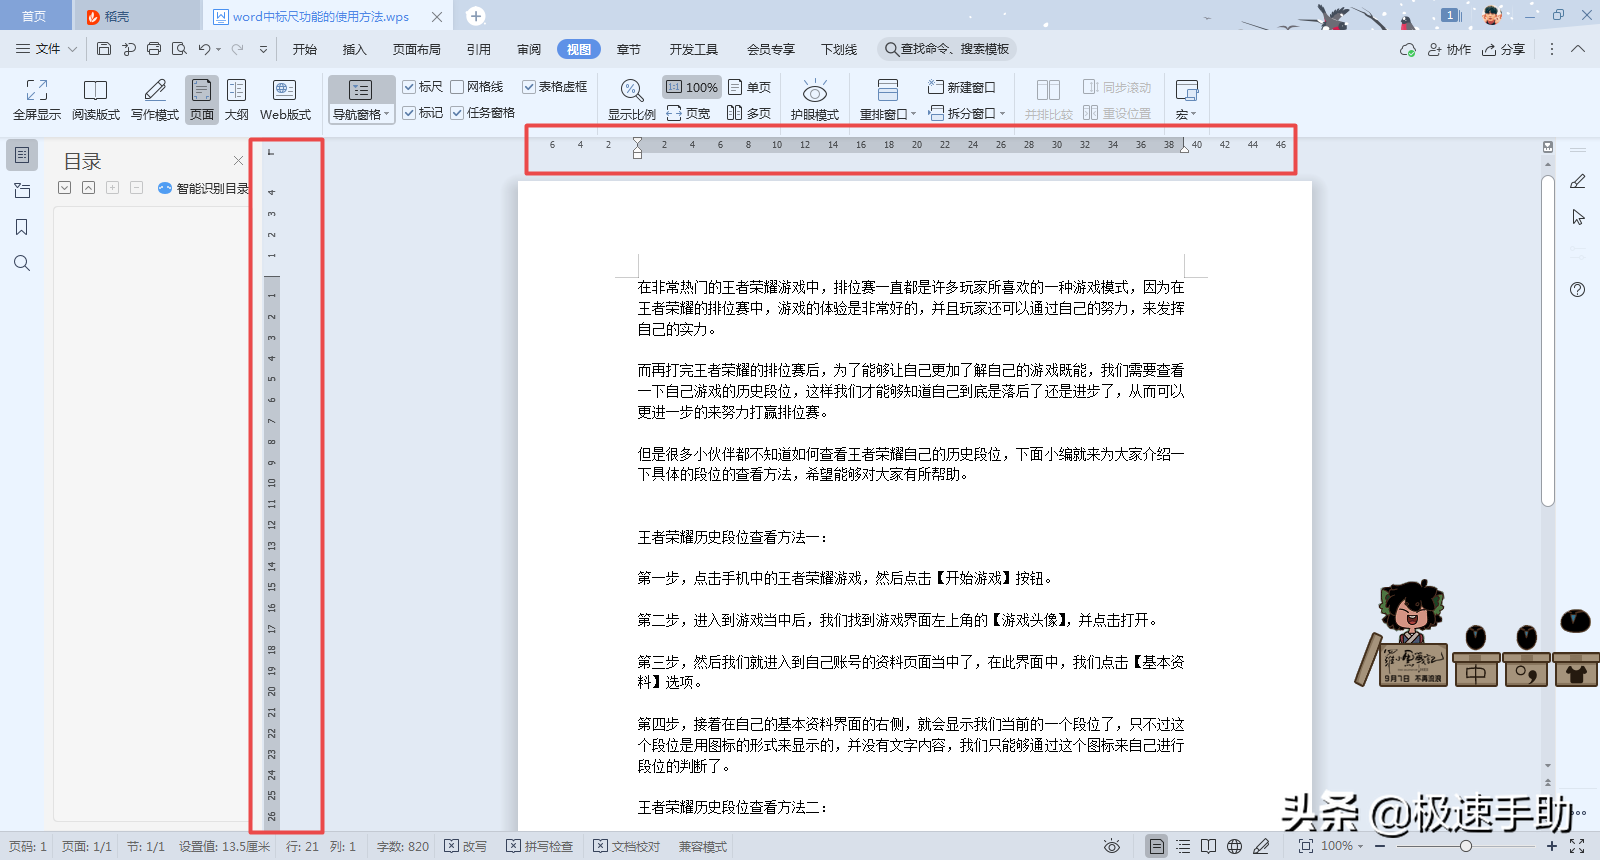Click the Undo arrow icon
The height and width of the screenshot is (860, 1600).
point(204,48)
